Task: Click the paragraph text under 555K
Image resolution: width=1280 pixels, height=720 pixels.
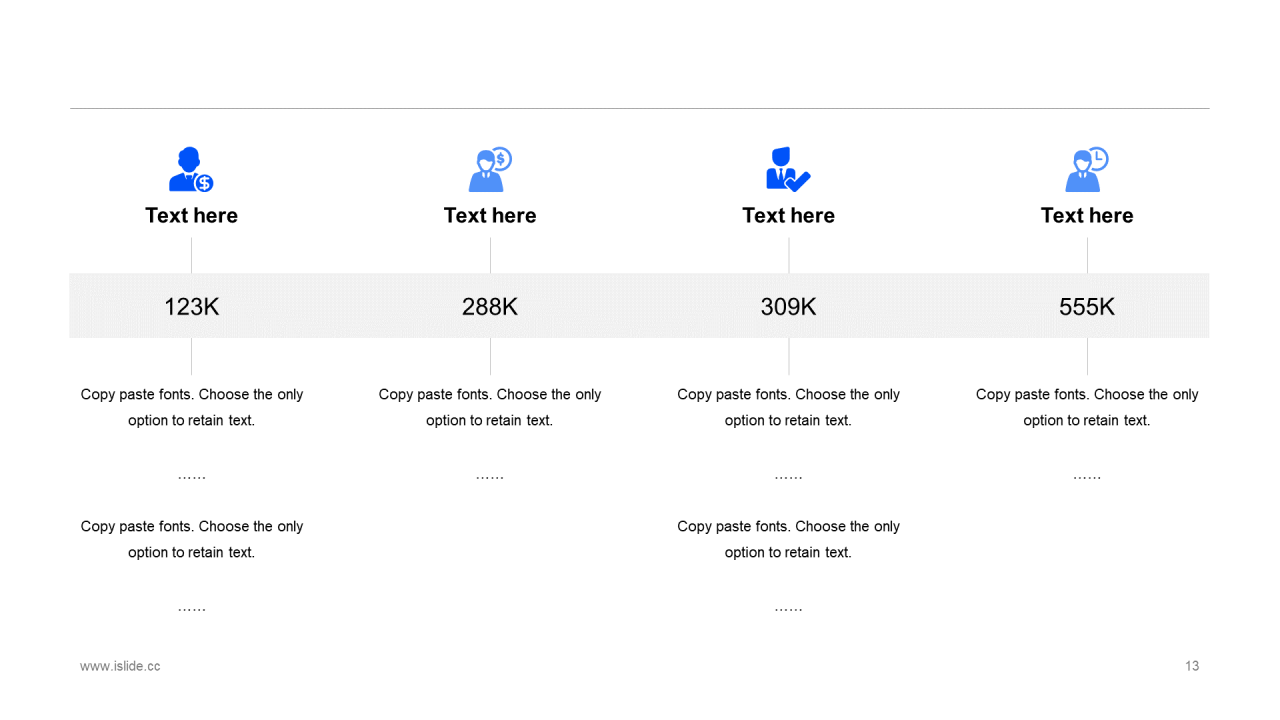Action: 1087,407
